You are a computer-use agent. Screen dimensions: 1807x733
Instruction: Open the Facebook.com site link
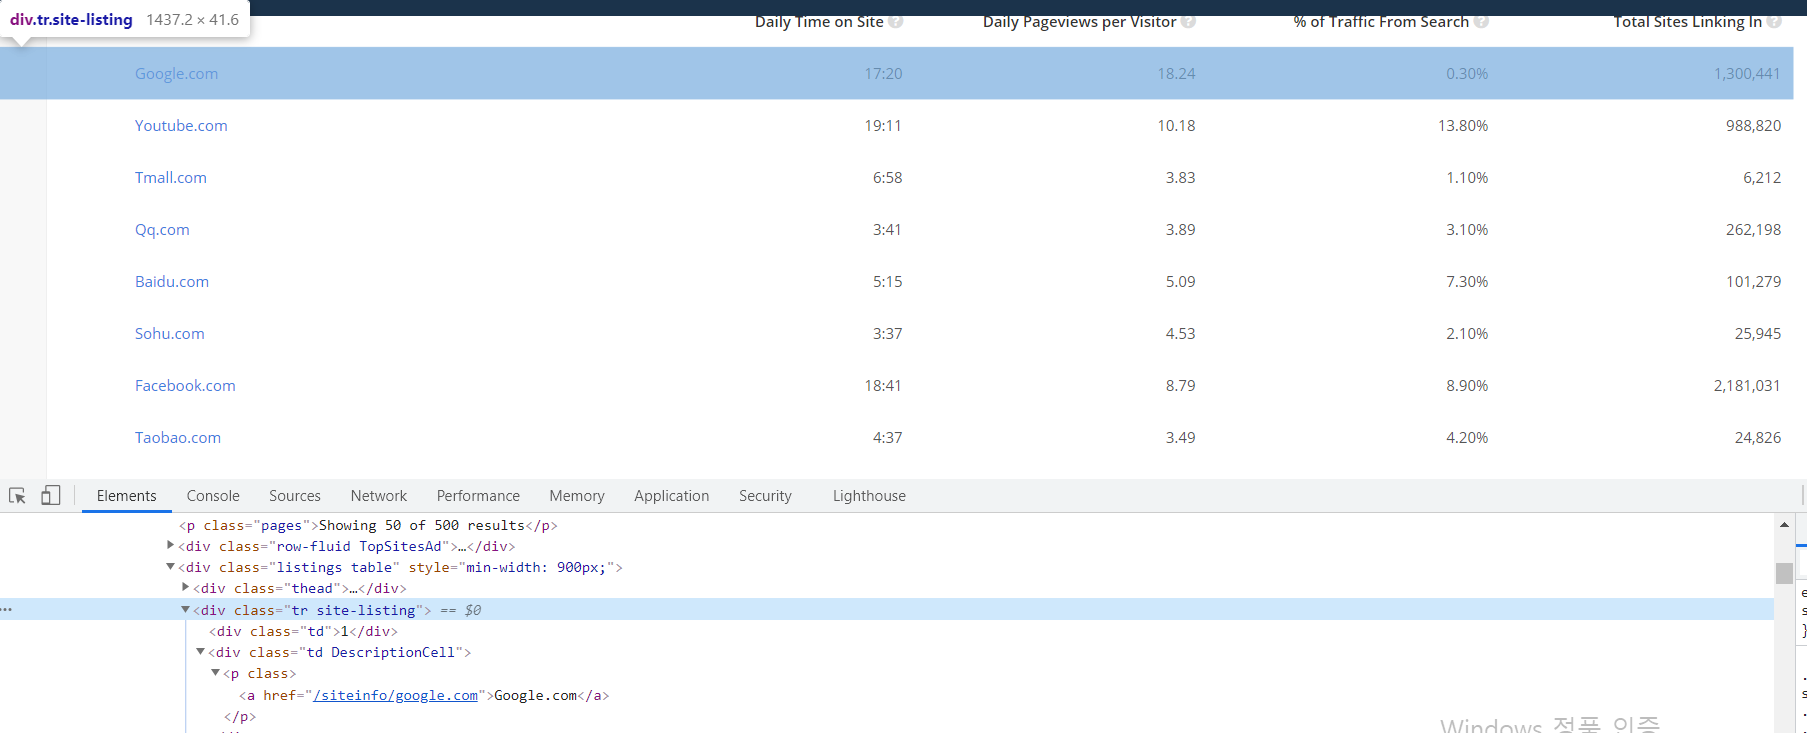click(185, 386)
